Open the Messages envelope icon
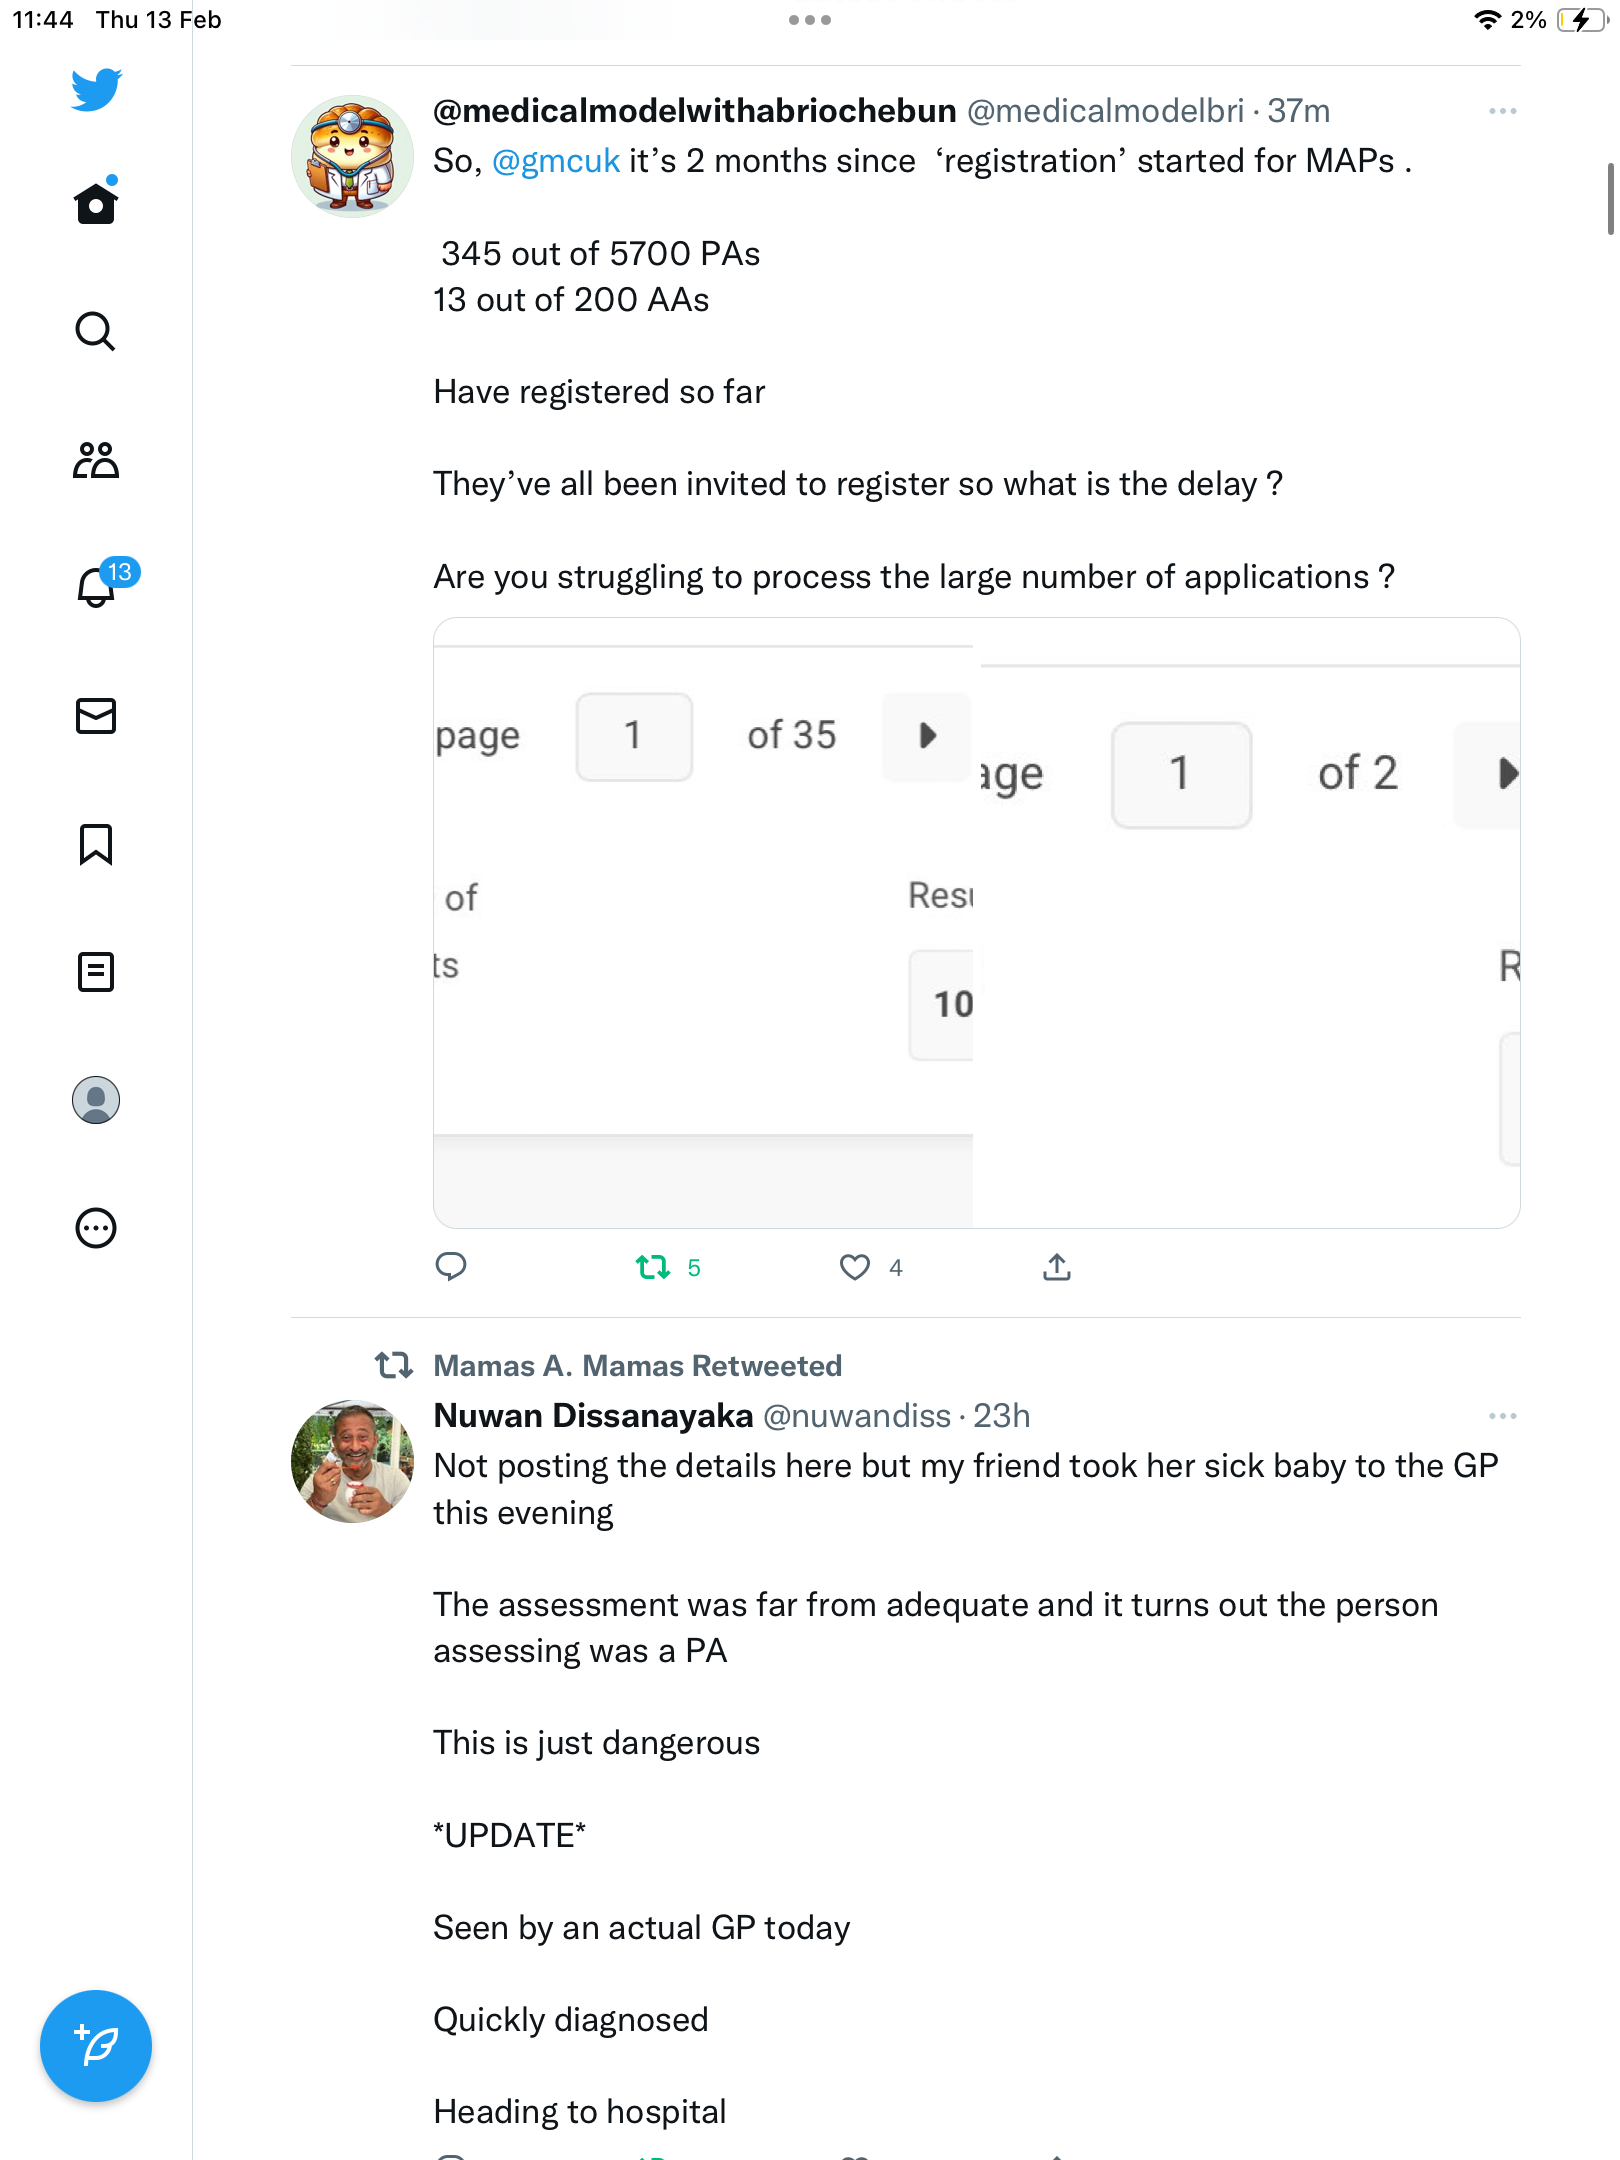The width and height of the screenshot is (1620, 2160). (96, 716)
